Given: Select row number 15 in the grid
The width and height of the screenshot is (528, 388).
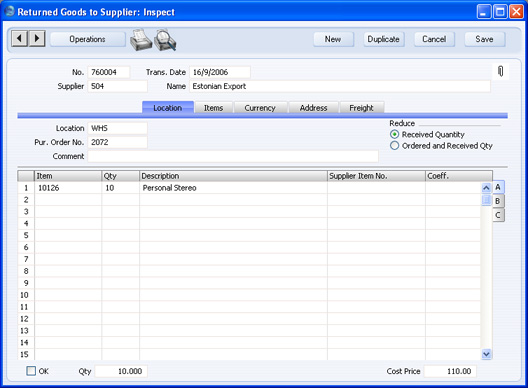Looking at the screenshot, I should [26, 354].
